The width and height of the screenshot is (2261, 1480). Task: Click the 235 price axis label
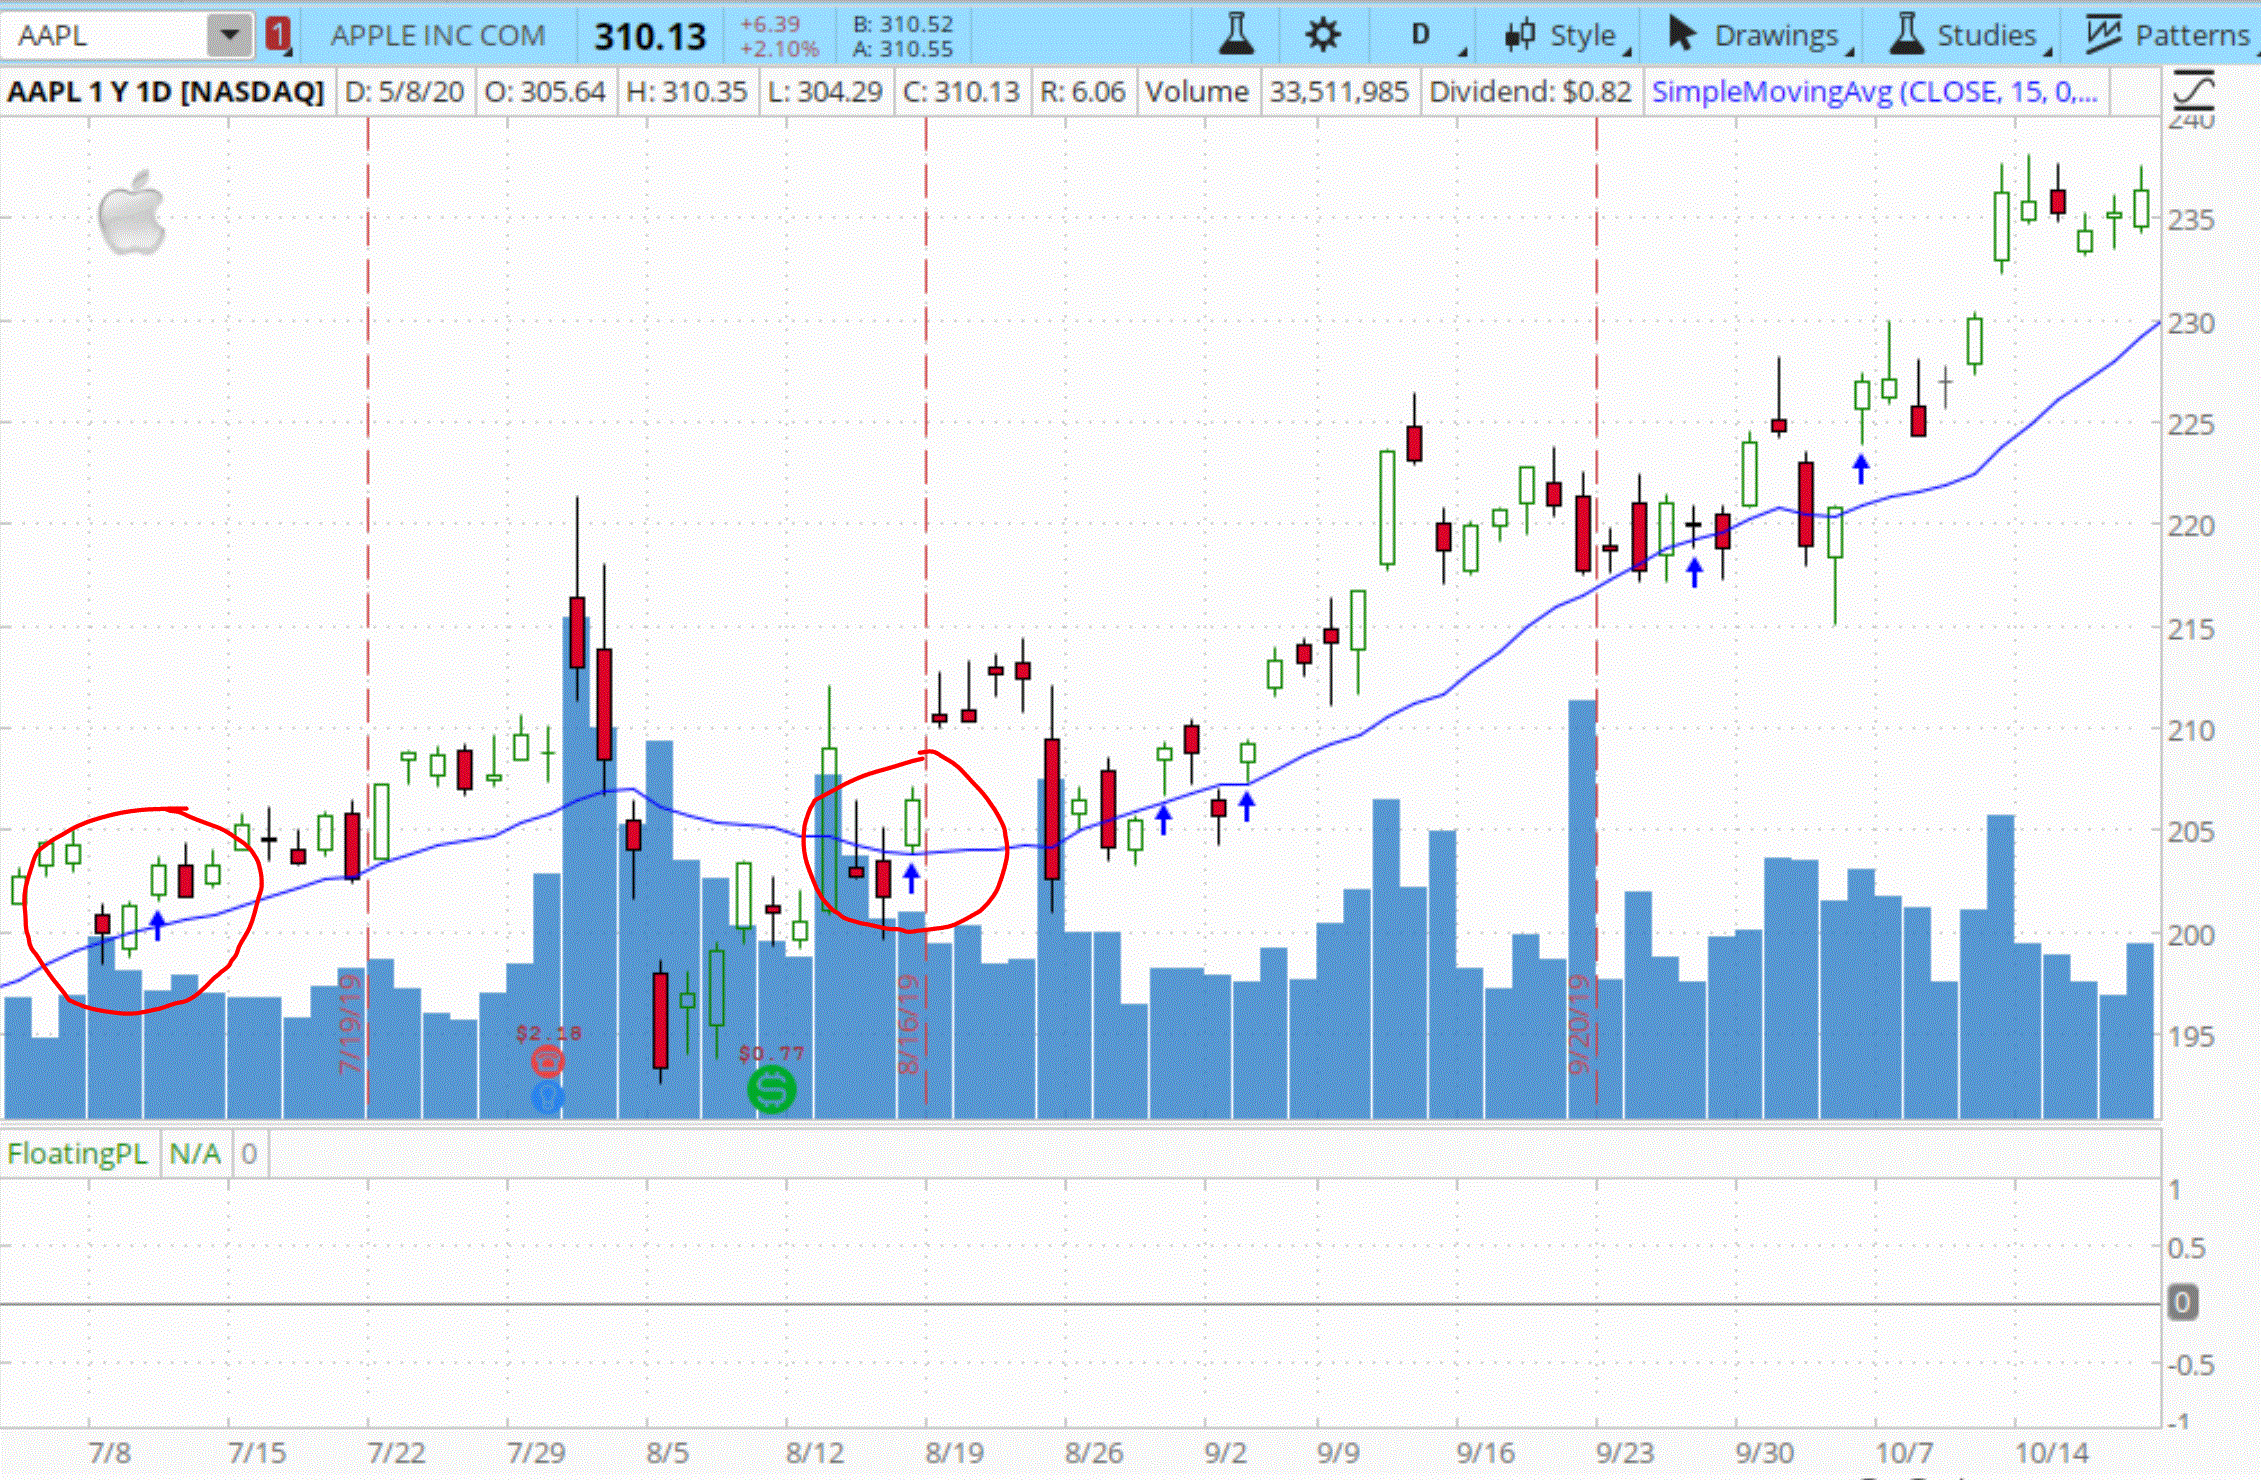click(2191, 220)
